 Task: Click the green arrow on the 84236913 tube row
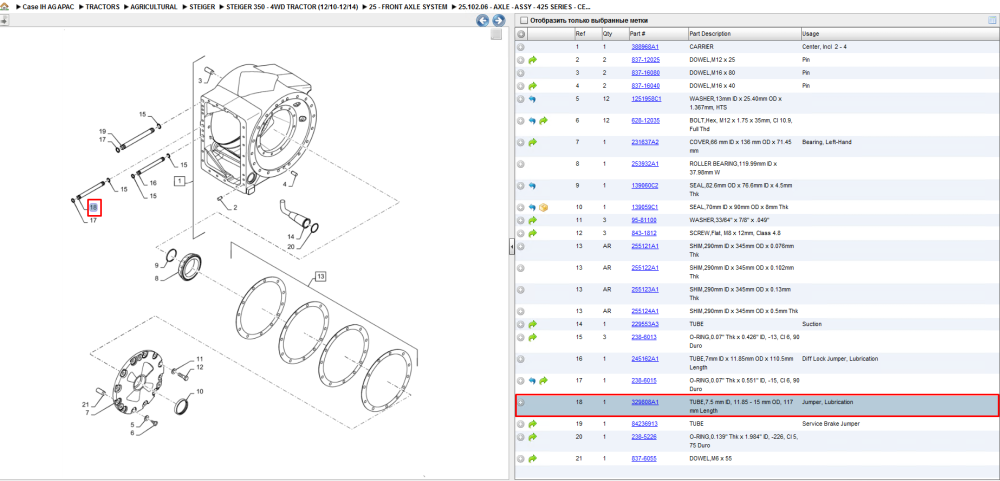tap(533, 424)
